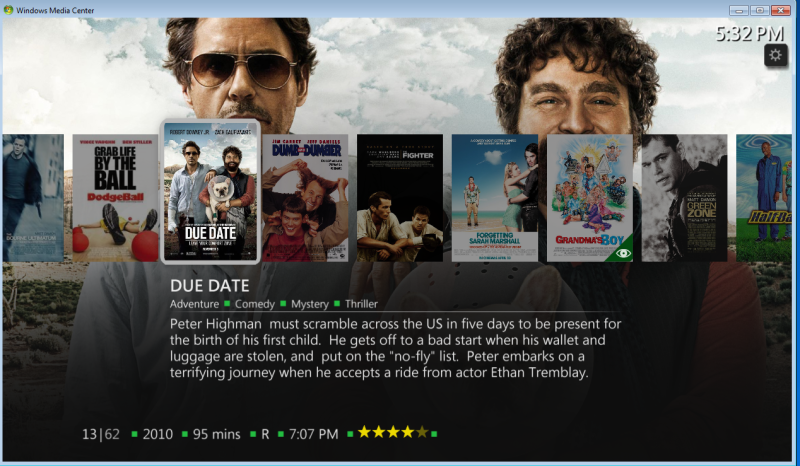Click the DUE DATE title text
This screenshot has width=800, height=466.
210,286
